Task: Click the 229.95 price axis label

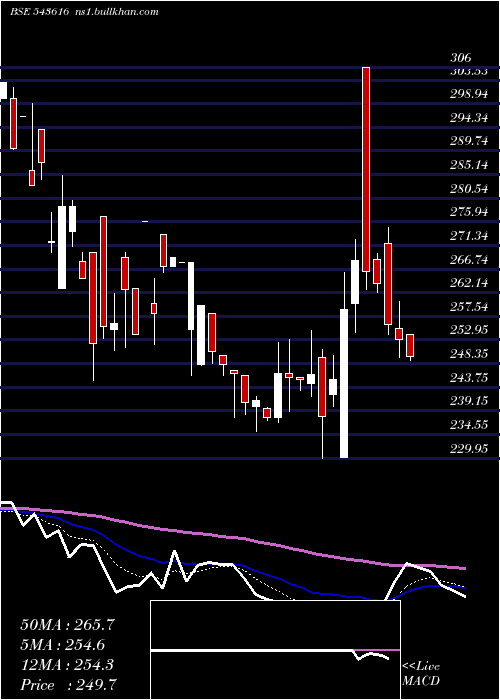Action: 468,448
